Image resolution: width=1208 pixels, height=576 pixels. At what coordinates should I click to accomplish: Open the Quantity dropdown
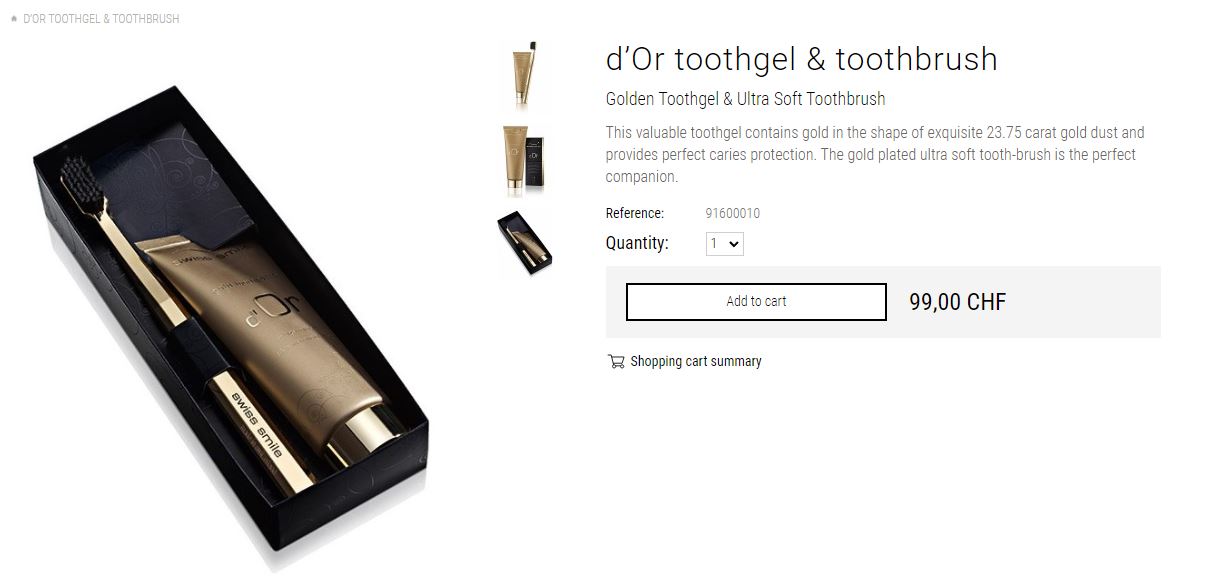coord(725,243)
